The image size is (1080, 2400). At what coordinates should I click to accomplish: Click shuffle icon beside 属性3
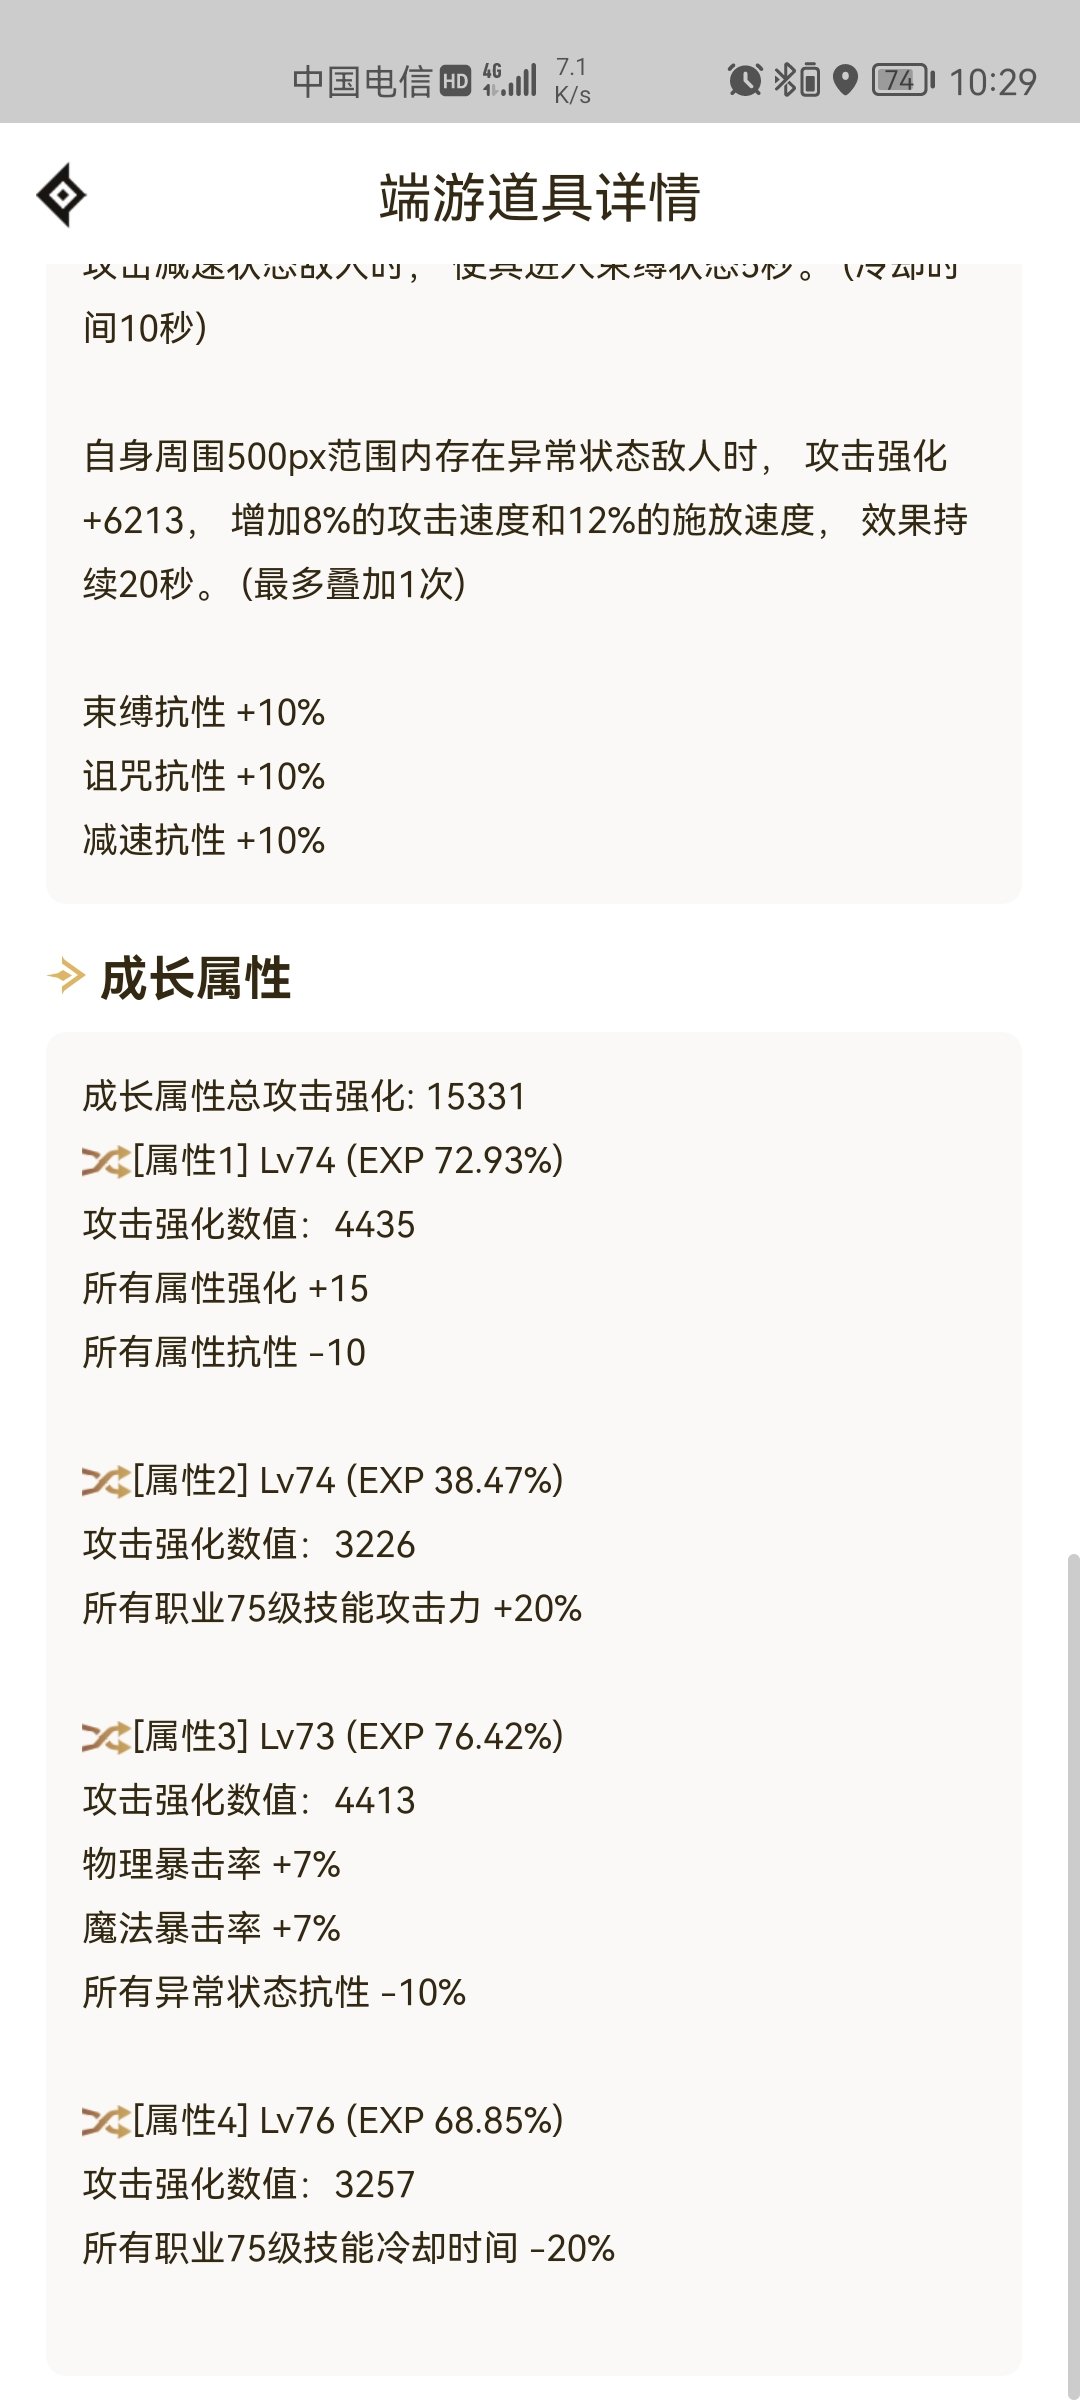click(x=106, y=1738)
